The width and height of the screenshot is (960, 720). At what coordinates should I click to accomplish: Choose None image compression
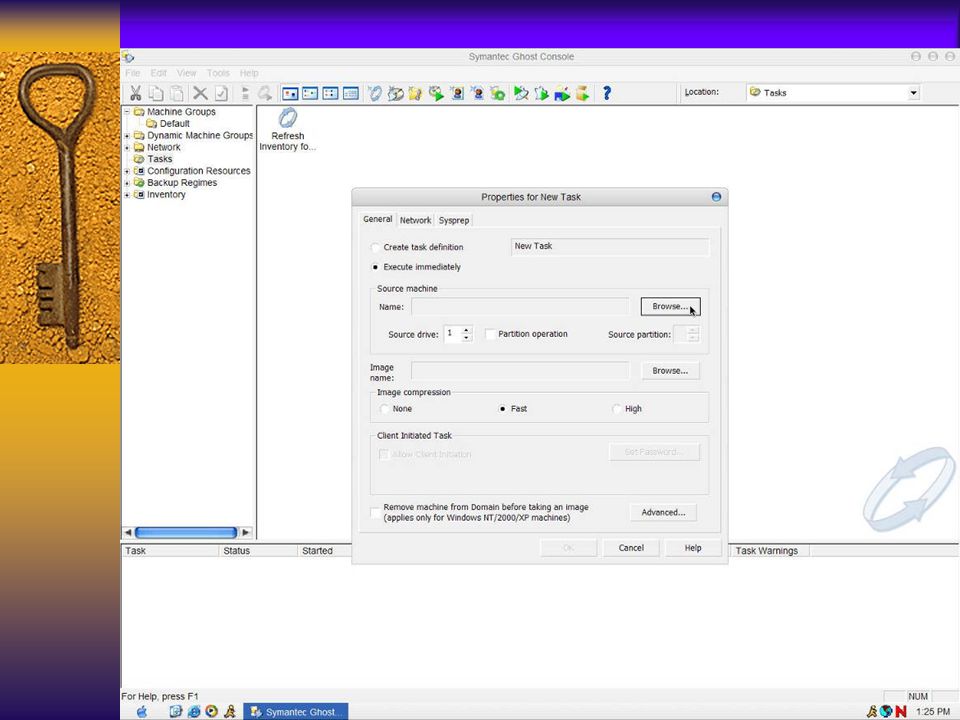coord(384,408)
